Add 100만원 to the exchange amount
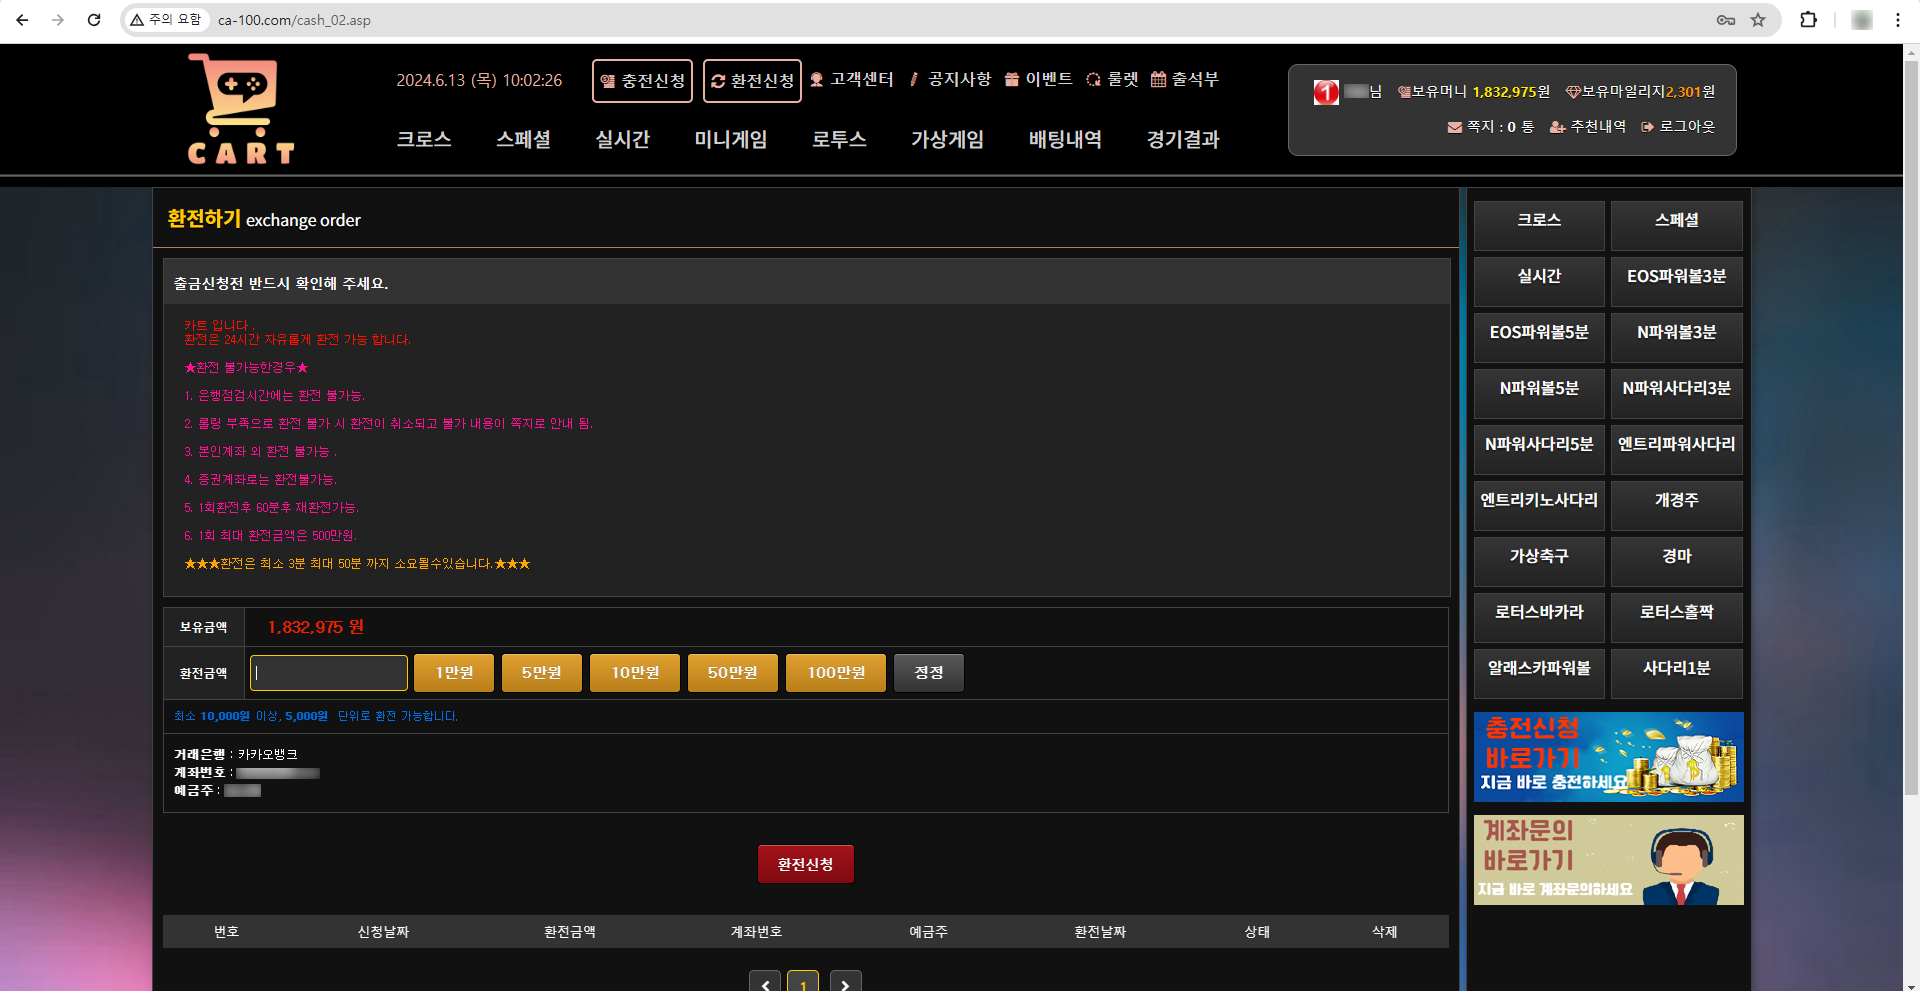 tap(836, 673)
